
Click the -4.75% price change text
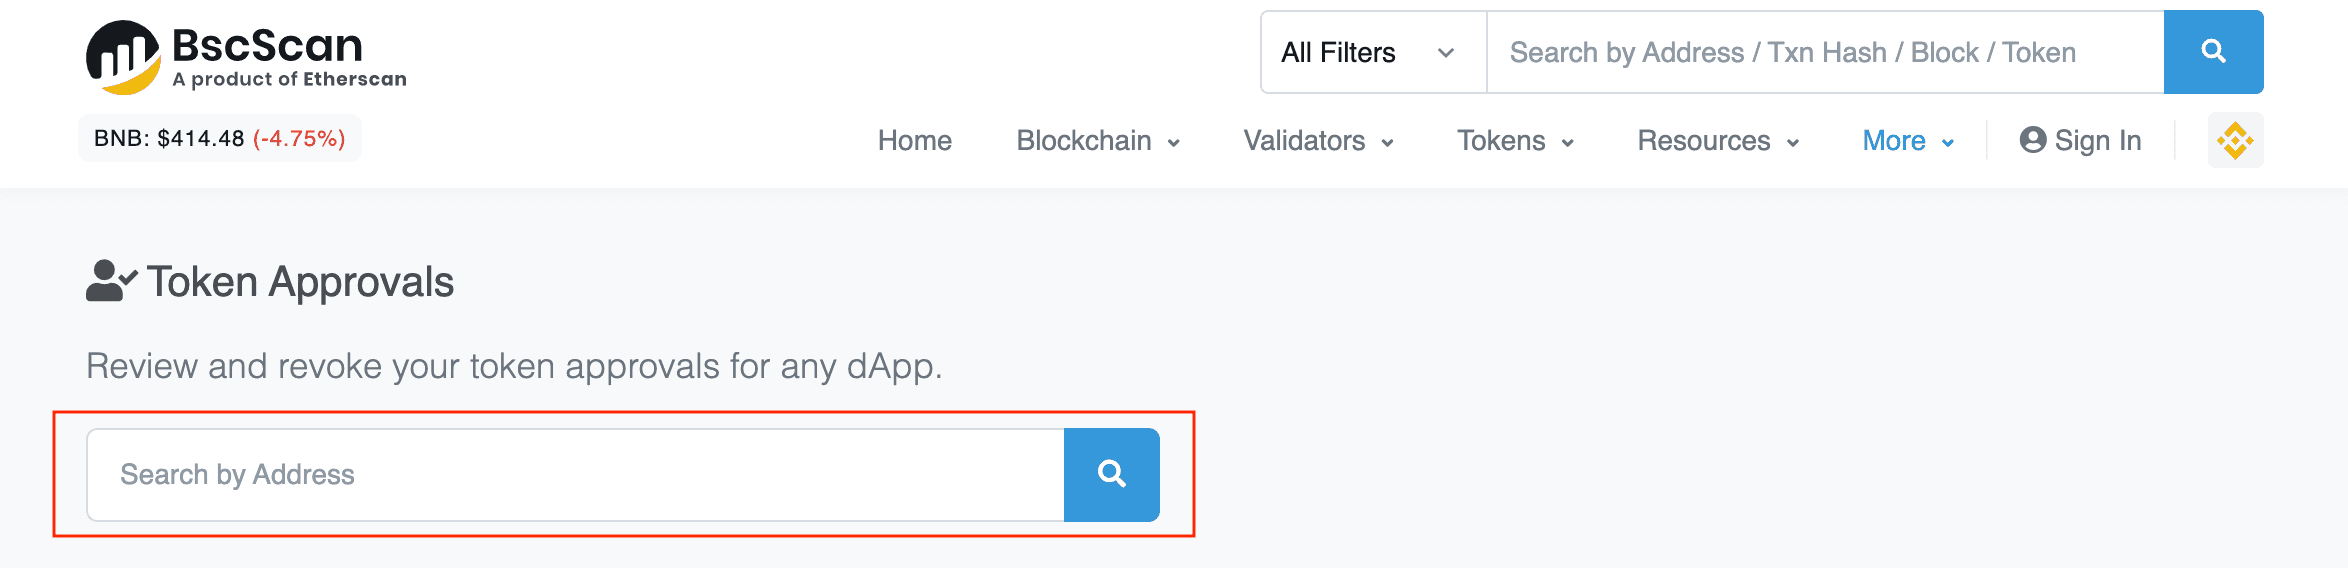click(x=299, y=138)
